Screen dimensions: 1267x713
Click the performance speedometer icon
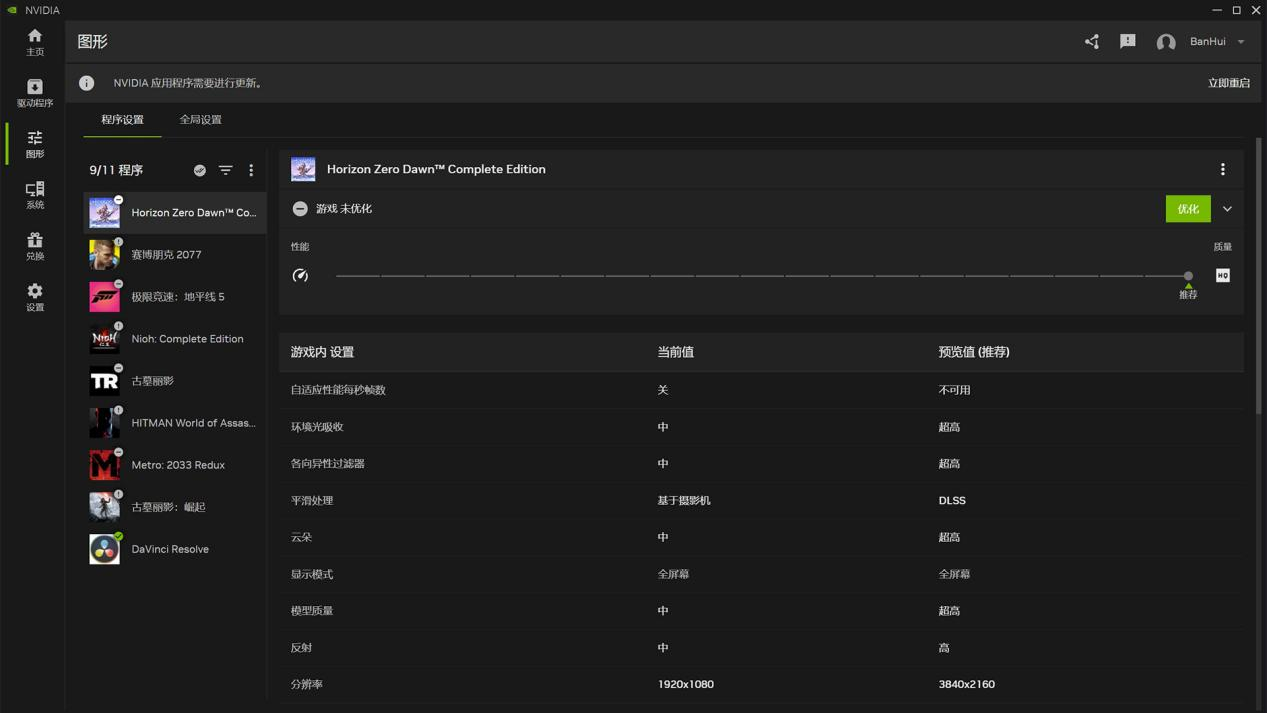tap(300, 276)
